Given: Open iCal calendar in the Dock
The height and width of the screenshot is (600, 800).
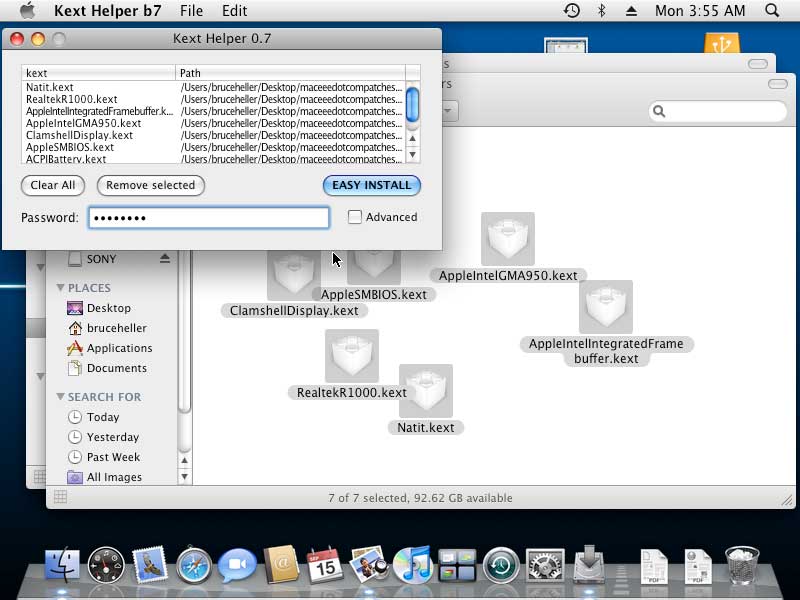Looking at the screenshot, I should pos(324,565).
